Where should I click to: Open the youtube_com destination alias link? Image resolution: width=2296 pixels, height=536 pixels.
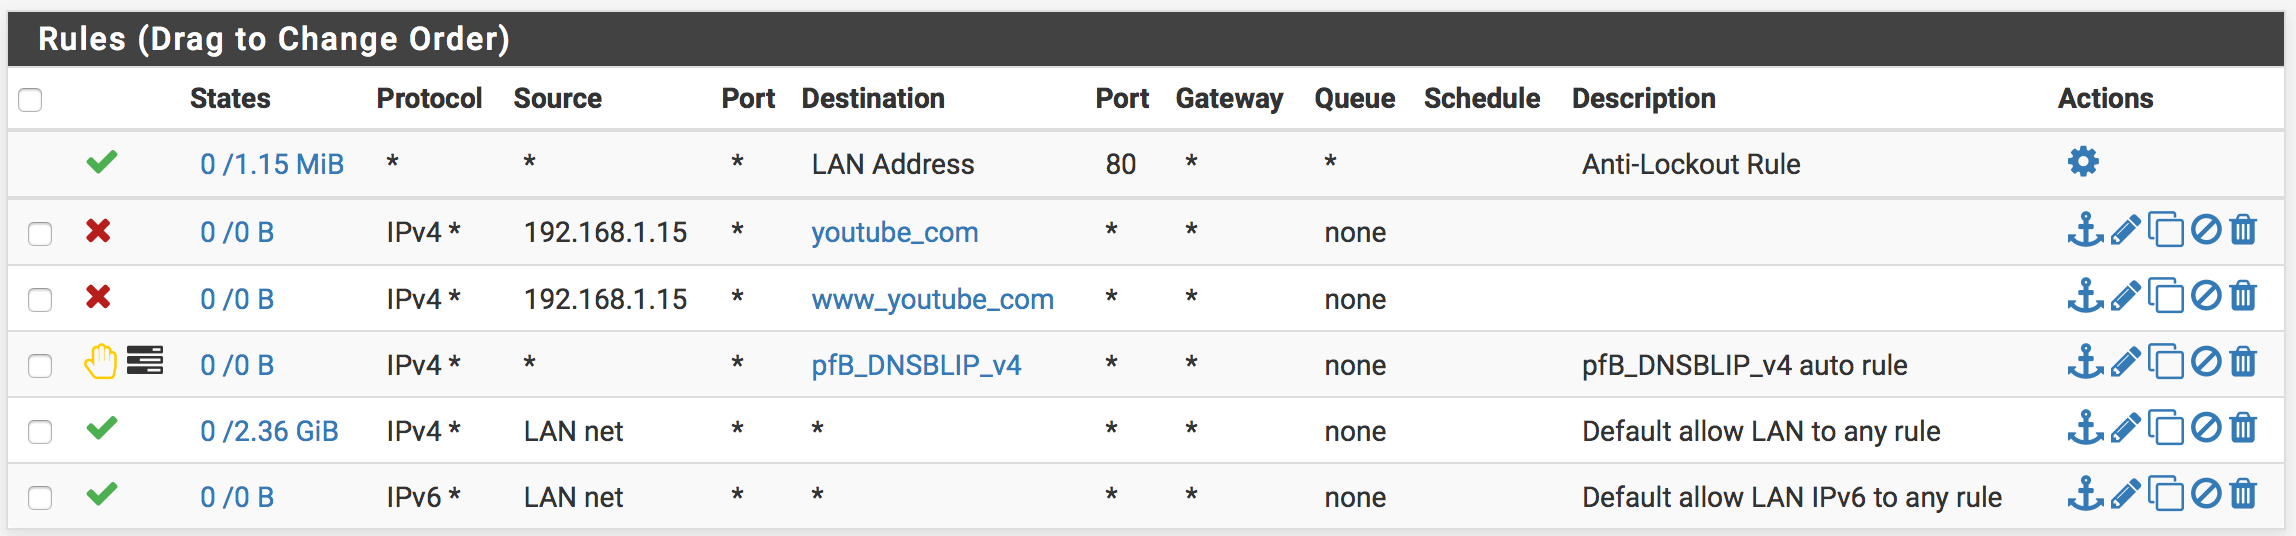click(894, 233)
